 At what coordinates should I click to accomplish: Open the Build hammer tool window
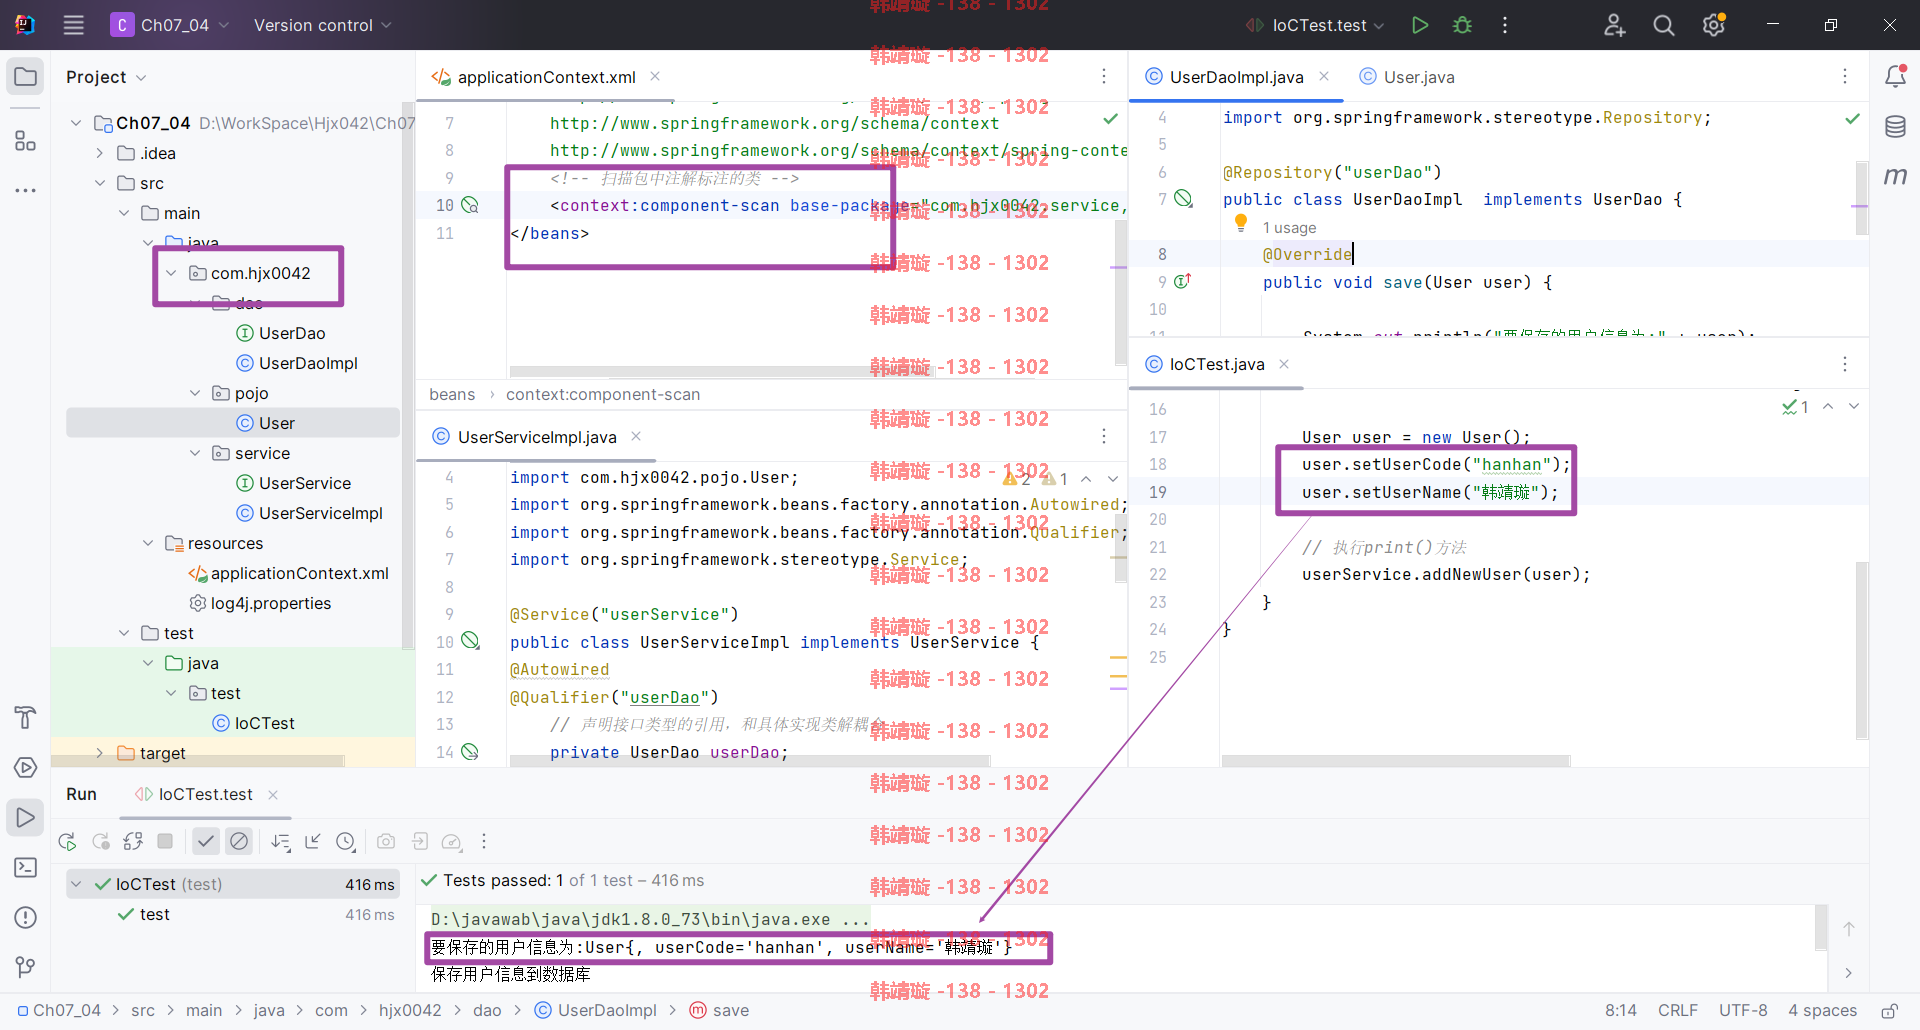25,717
